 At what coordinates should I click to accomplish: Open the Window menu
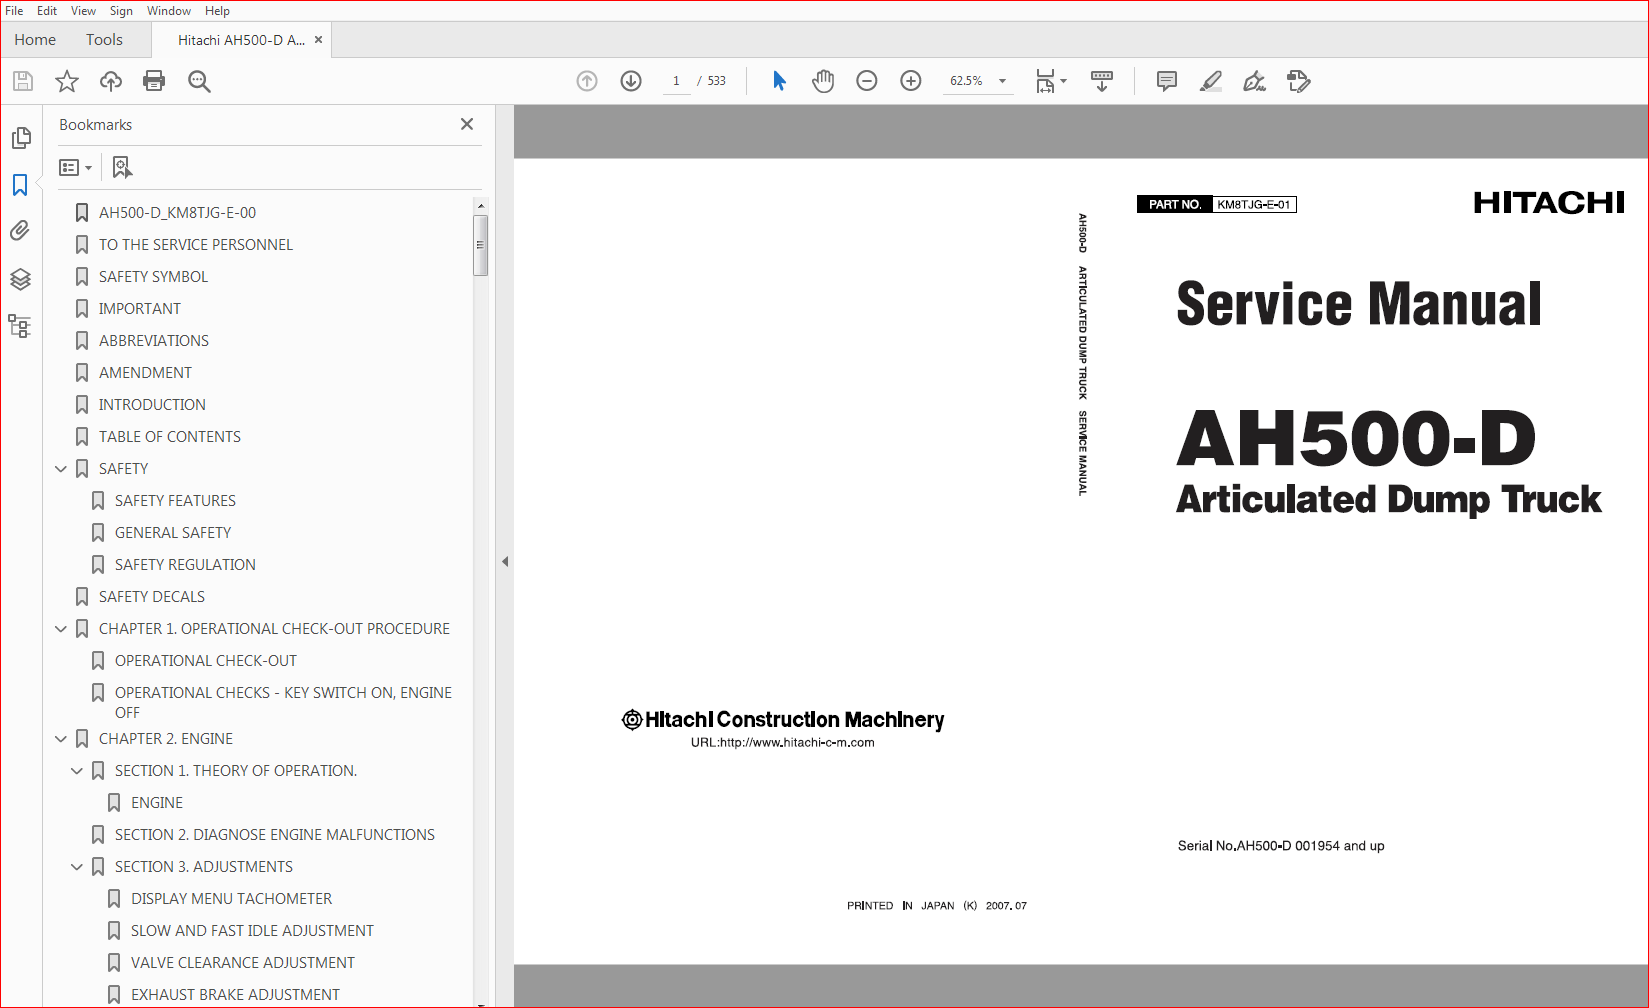pyautogui.click(x=169, y=11)
